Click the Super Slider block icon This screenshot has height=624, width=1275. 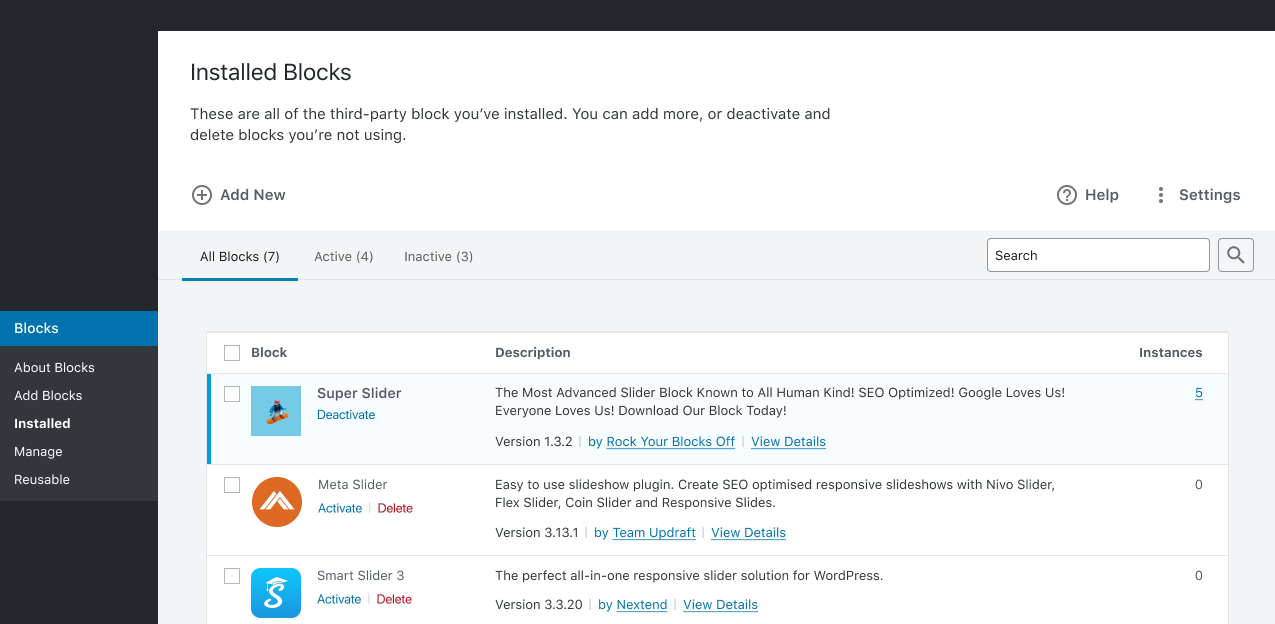click(276, 410)
